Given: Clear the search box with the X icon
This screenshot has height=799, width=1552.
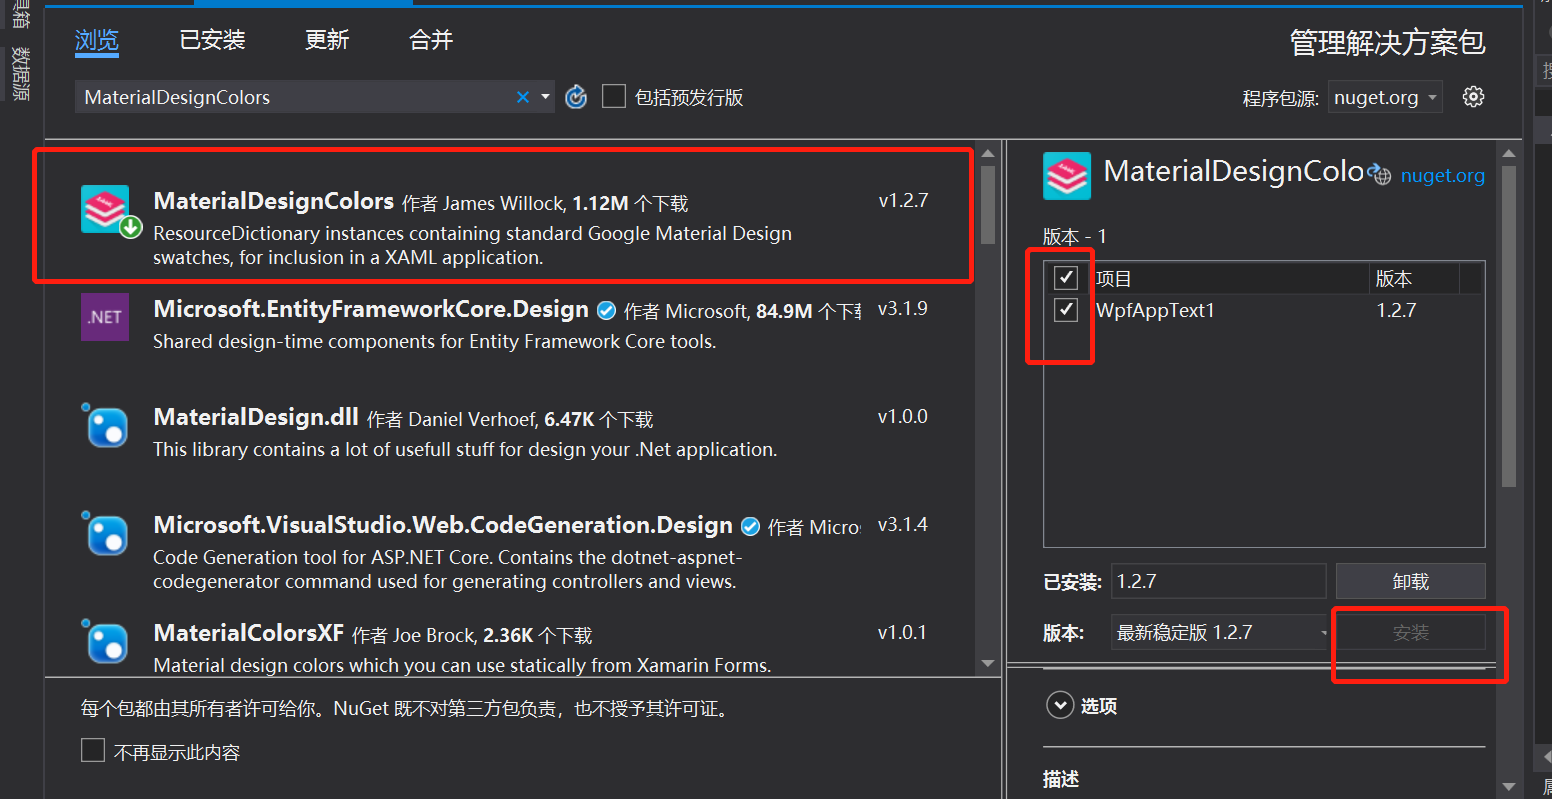Looking at the screenshot, I should click(x=523, y=96).
